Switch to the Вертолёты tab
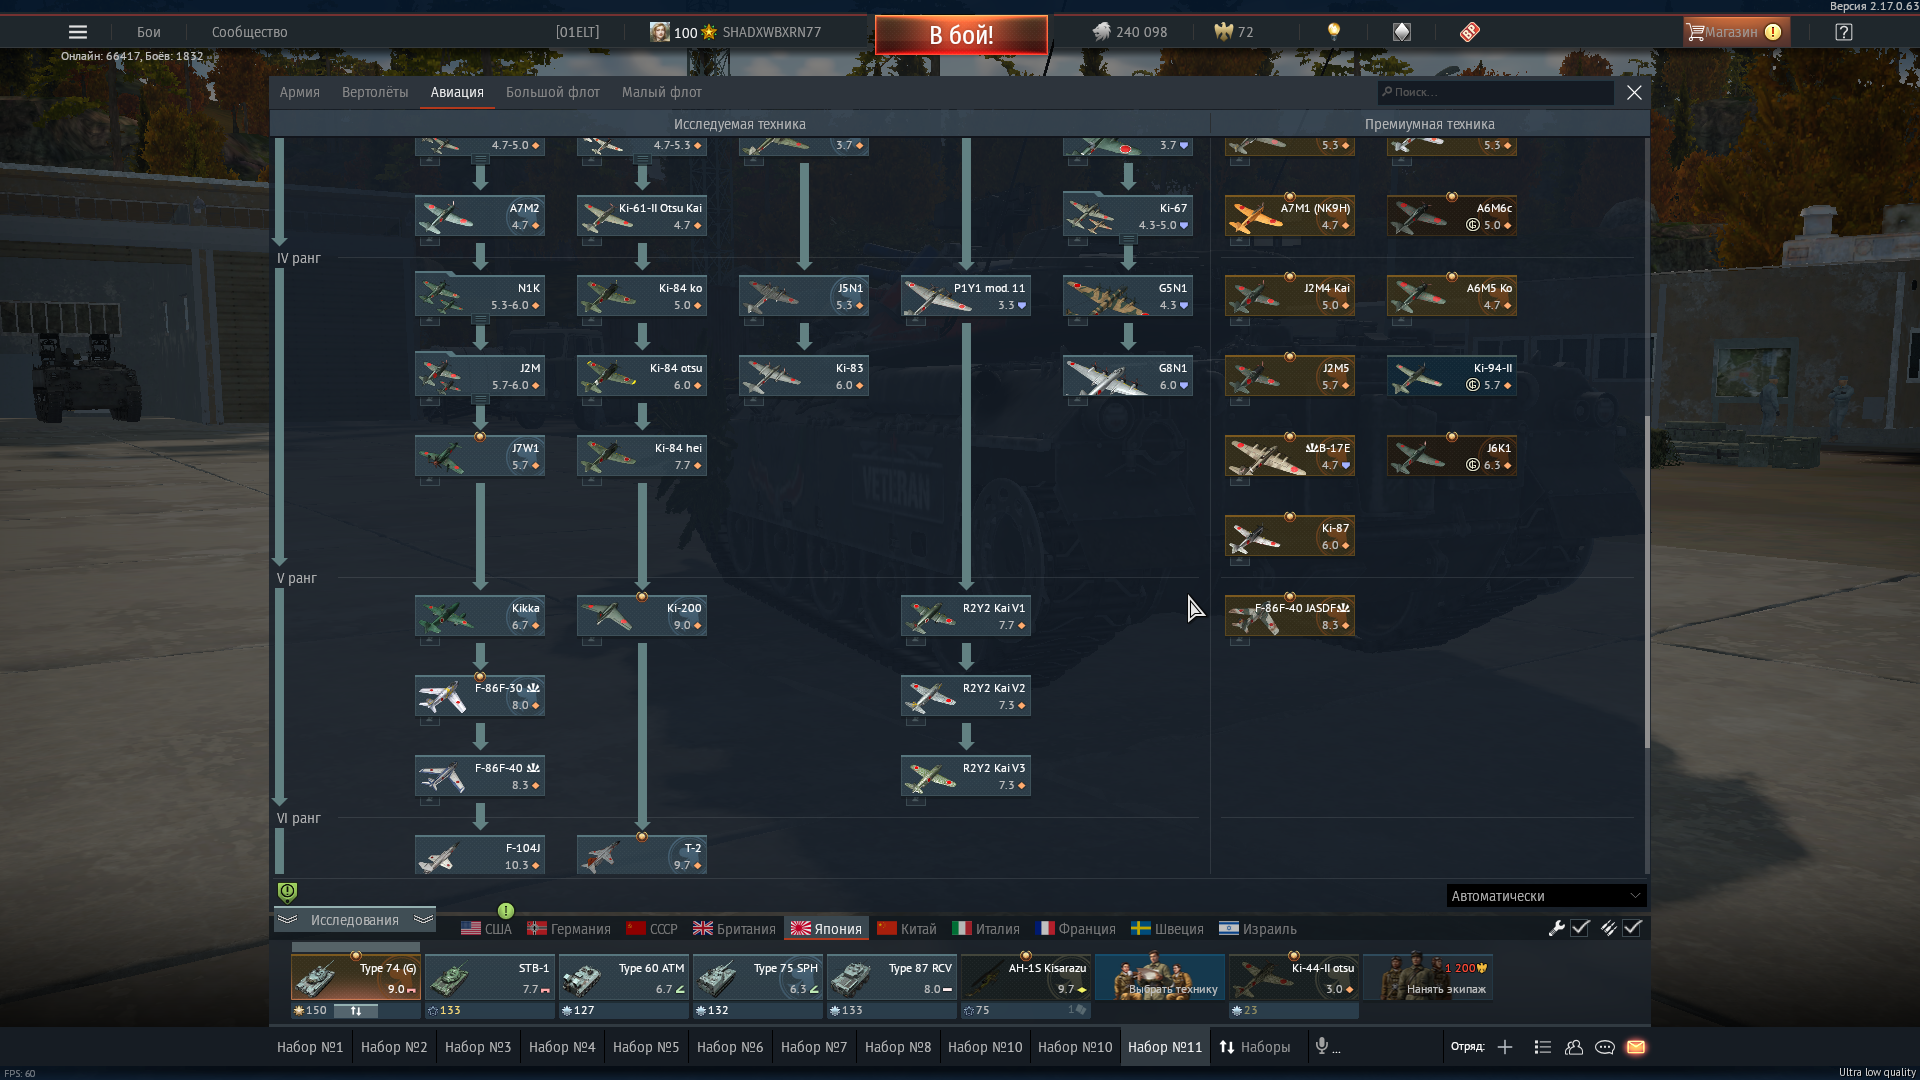 [x=375, y=92]
